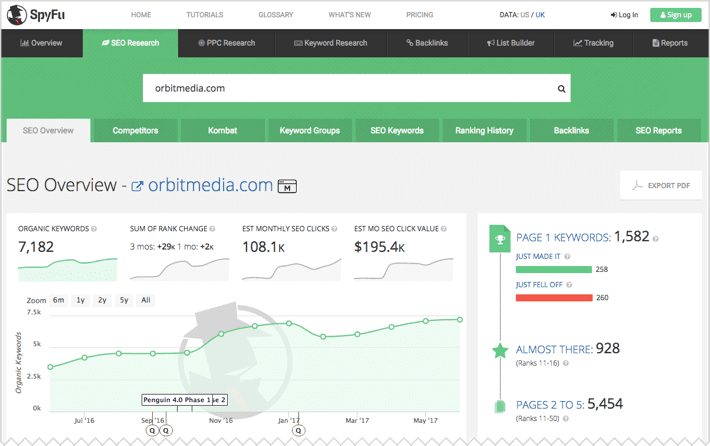Switch to the Competitors tab
Viewport: 710px width, 446px height.
135,130
